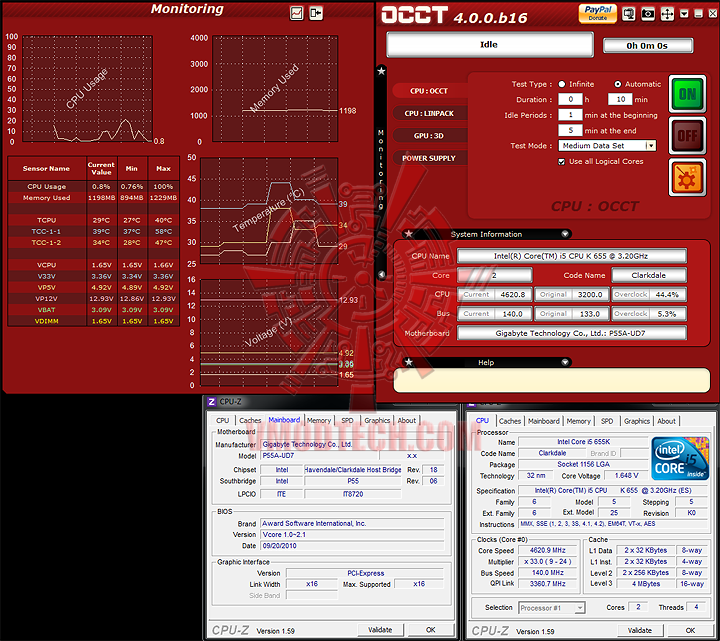This screenshot has width=720, height=641.
Task: Click the PayPal Donate button
Action: 597,13
